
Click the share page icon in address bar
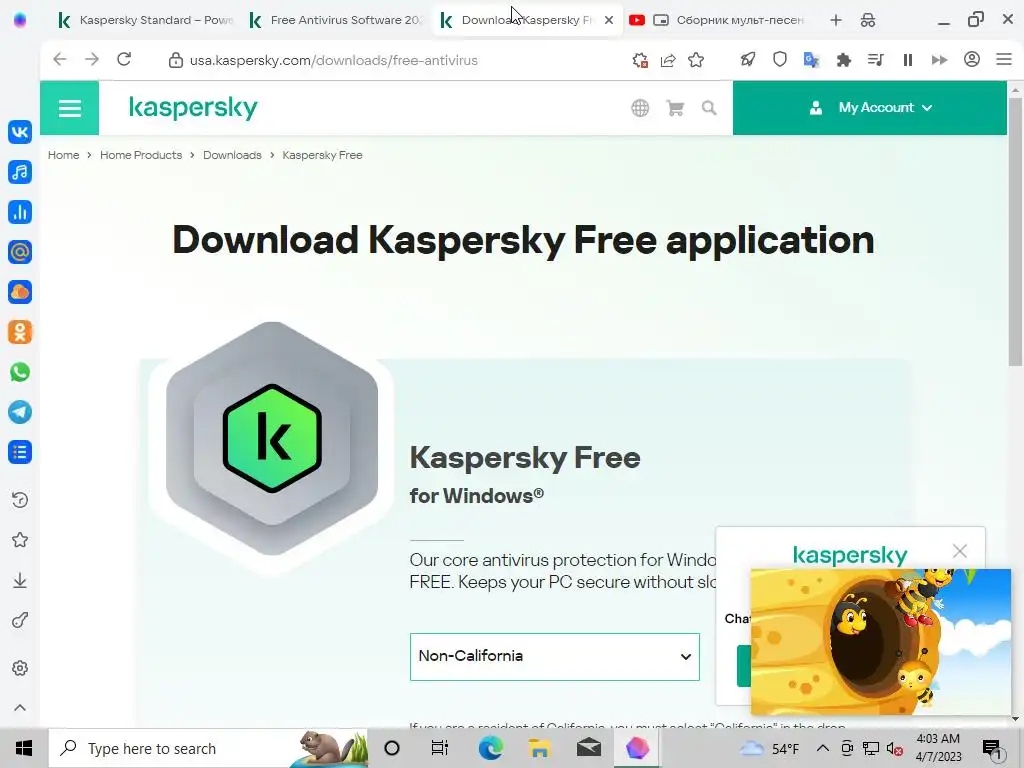pos(668,60)
